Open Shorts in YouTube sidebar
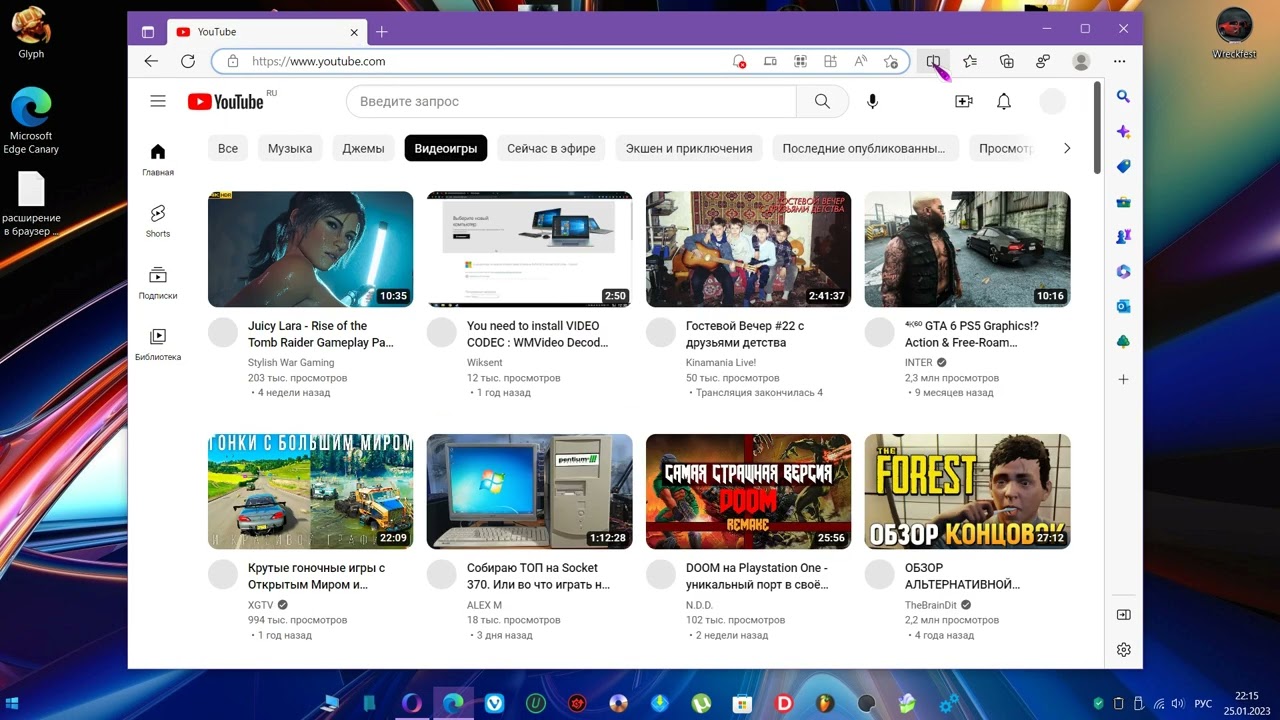 click(x=158, y=221)
